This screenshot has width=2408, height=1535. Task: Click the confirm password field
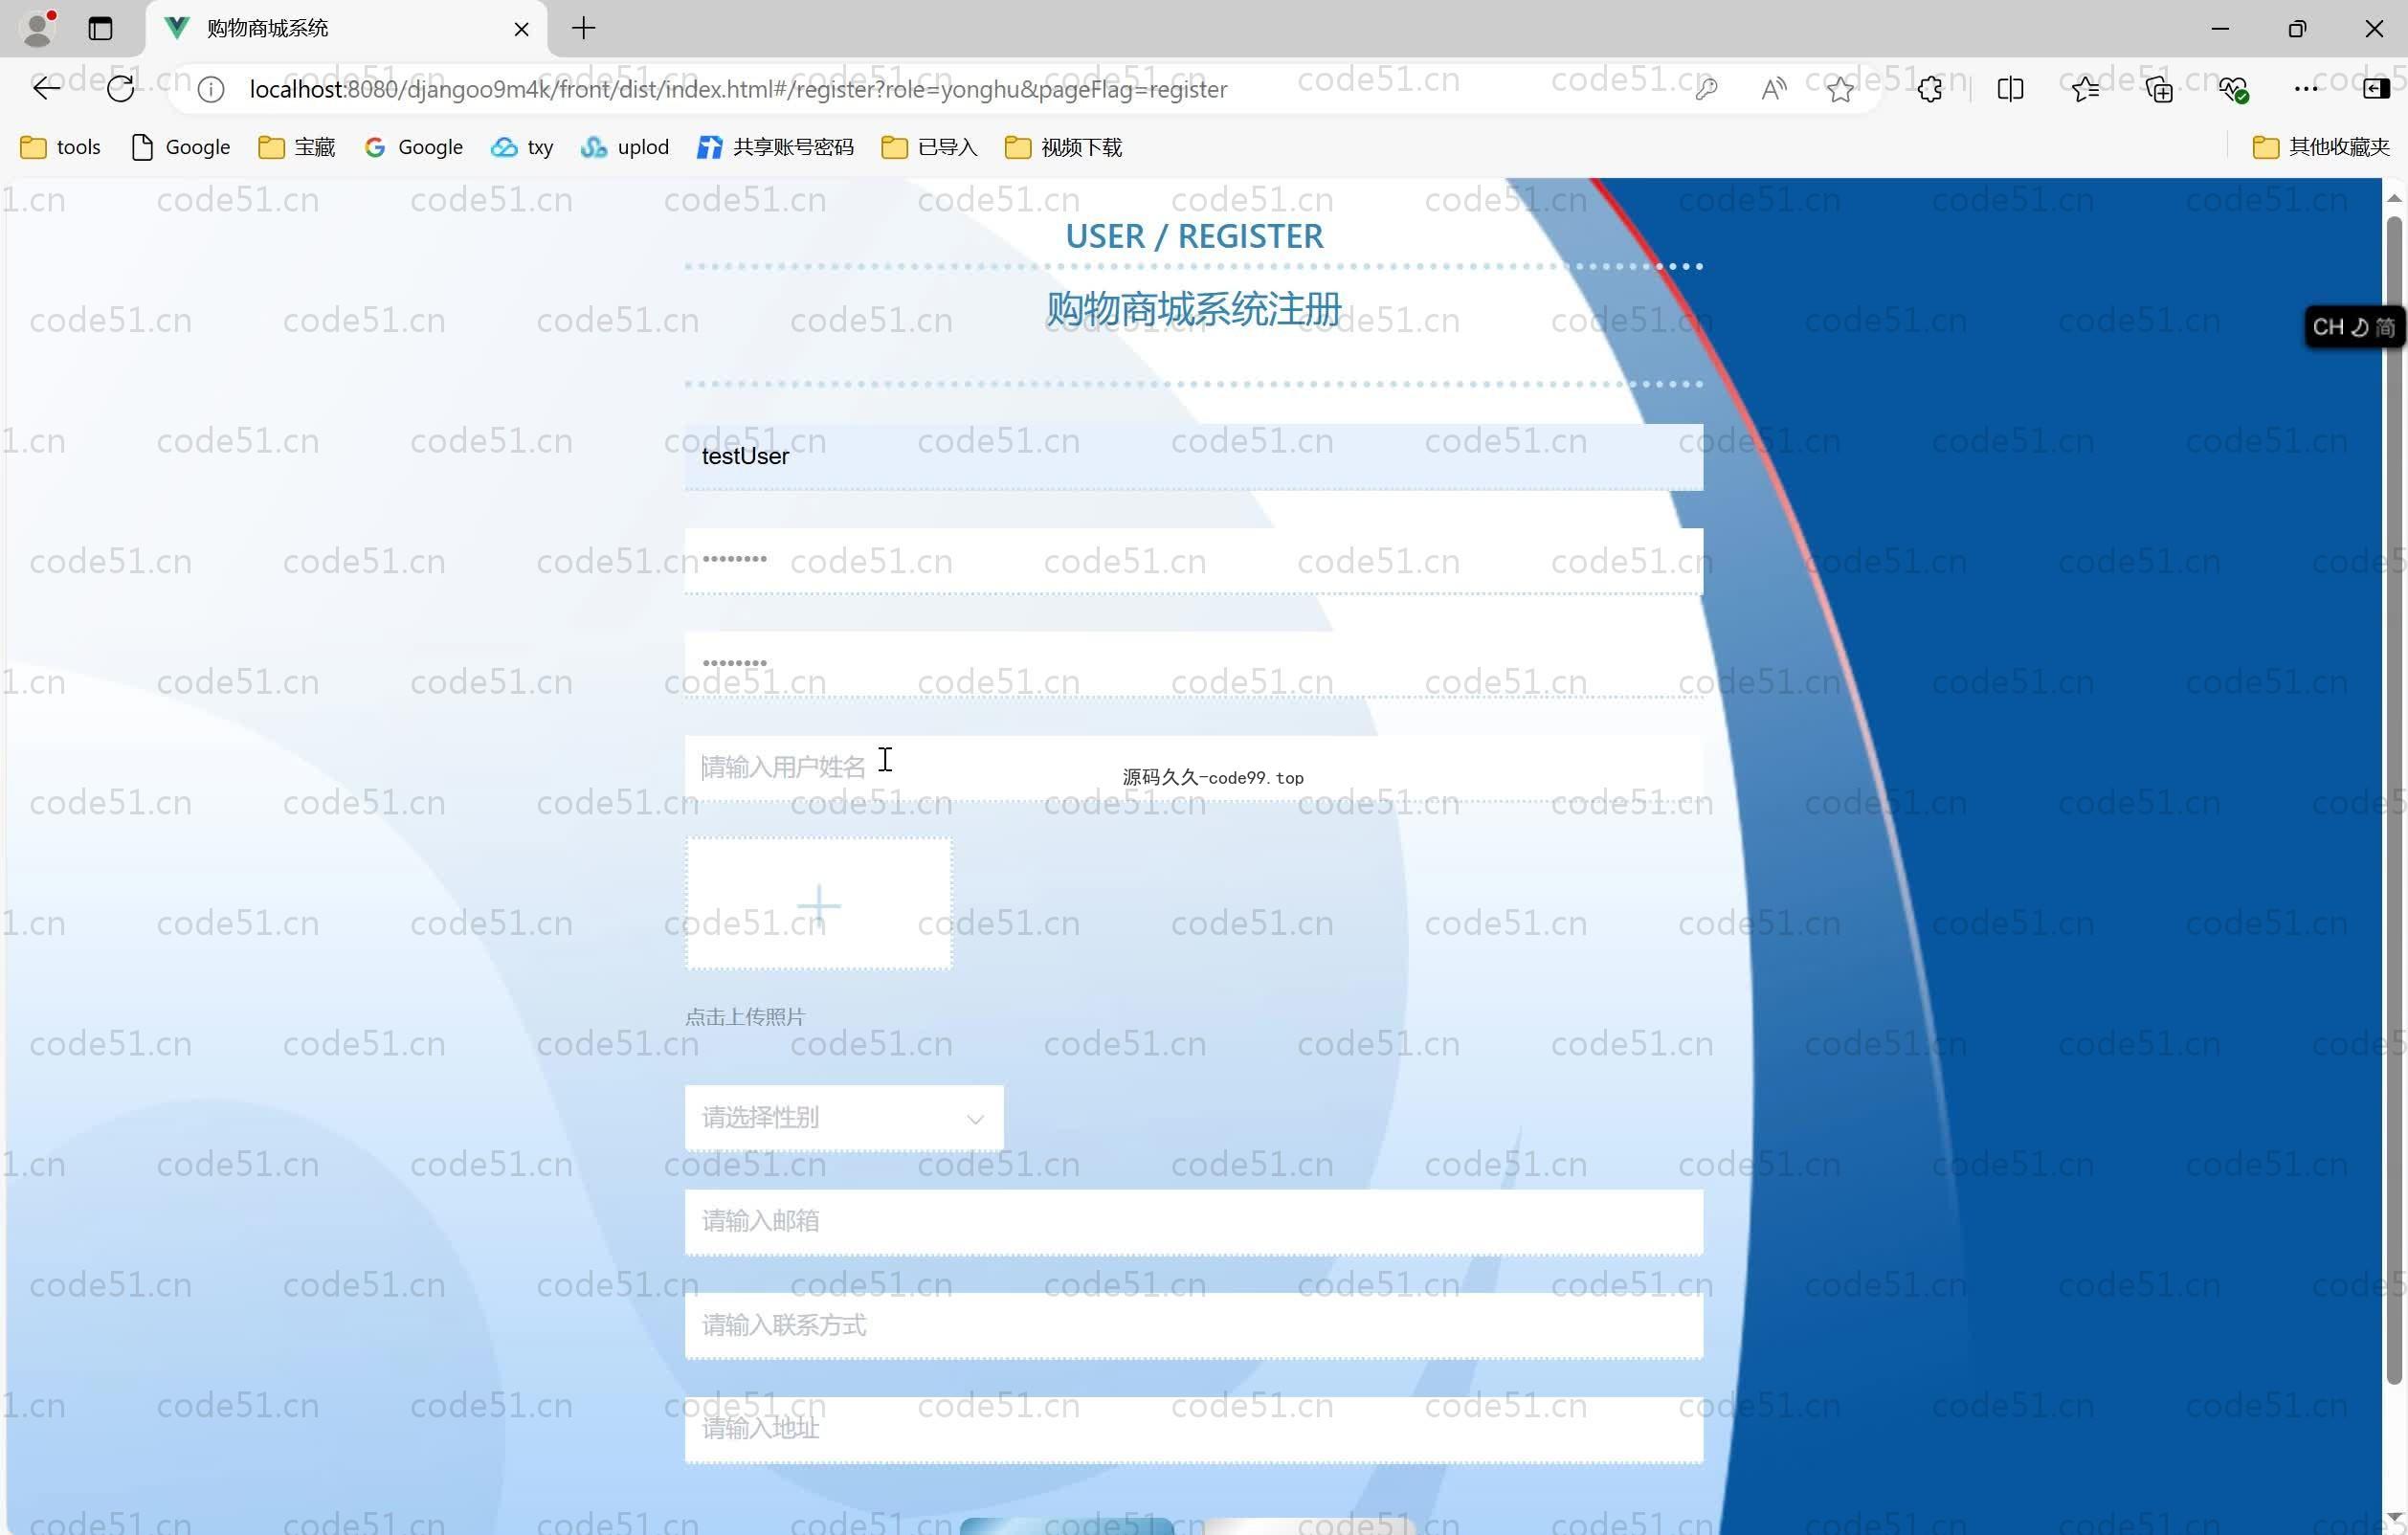coord(1193,663)
